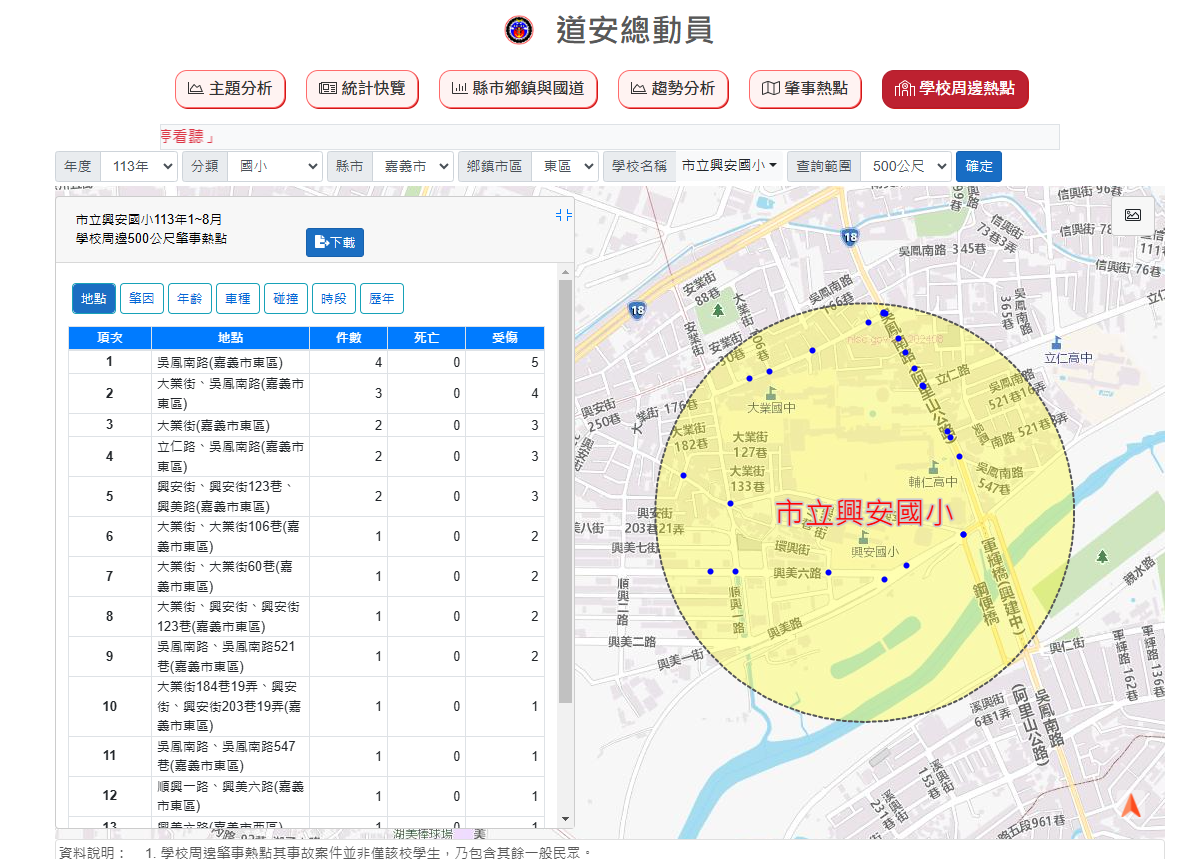Click the 道安總動員 site logo emblem
Screen dimensions: 1185x859
(x=519, y=30)
